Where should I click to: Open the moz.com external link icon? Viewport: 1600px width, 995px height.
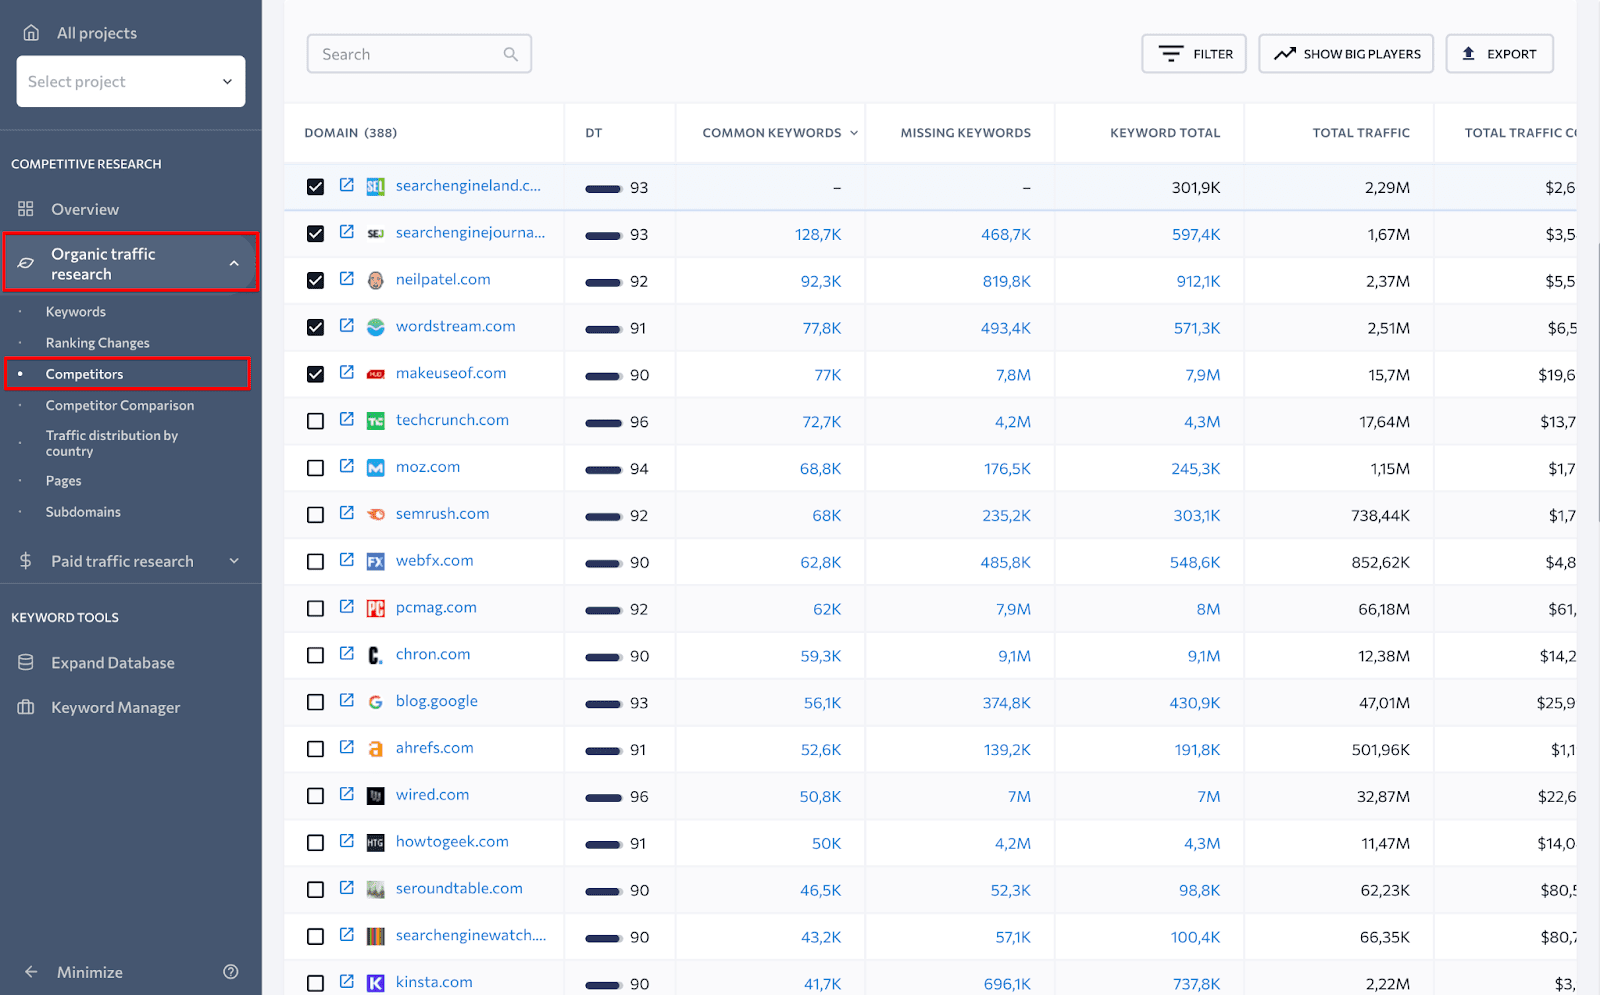347,467
